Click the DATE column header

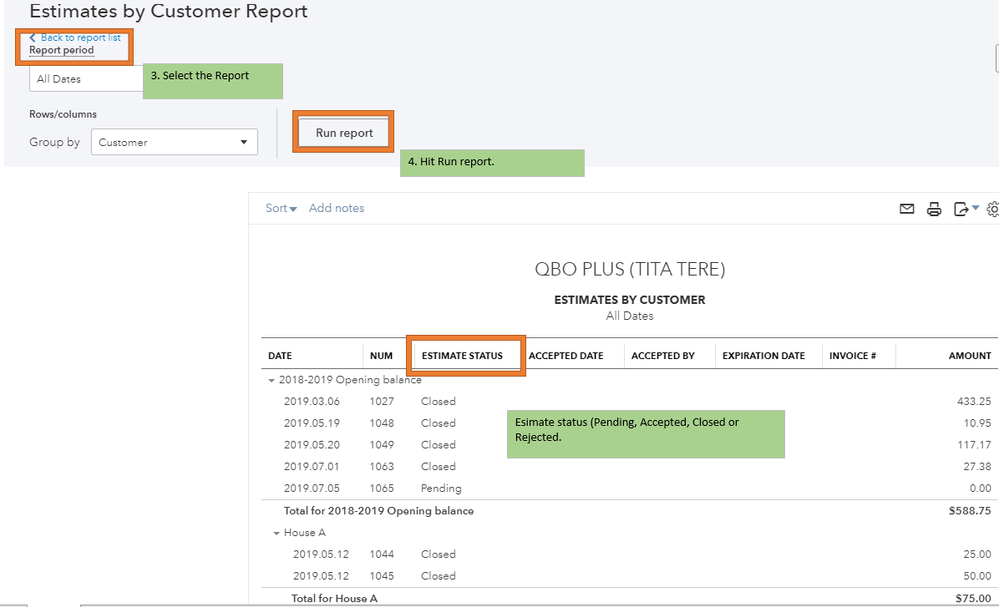pos(280,355)
